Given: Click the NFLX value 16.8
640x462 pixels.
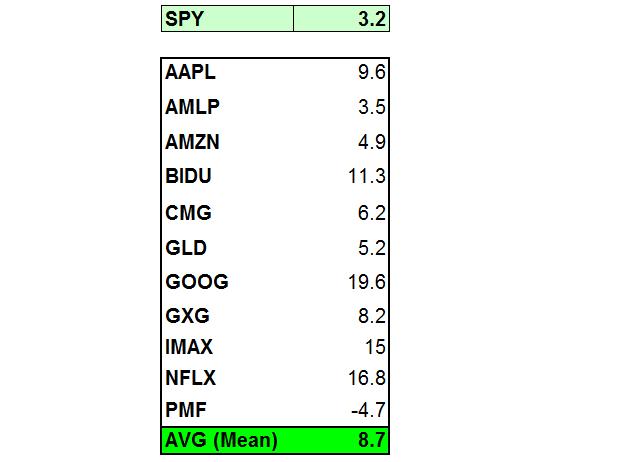Looking at the screenshot, I should click(367, 378).
